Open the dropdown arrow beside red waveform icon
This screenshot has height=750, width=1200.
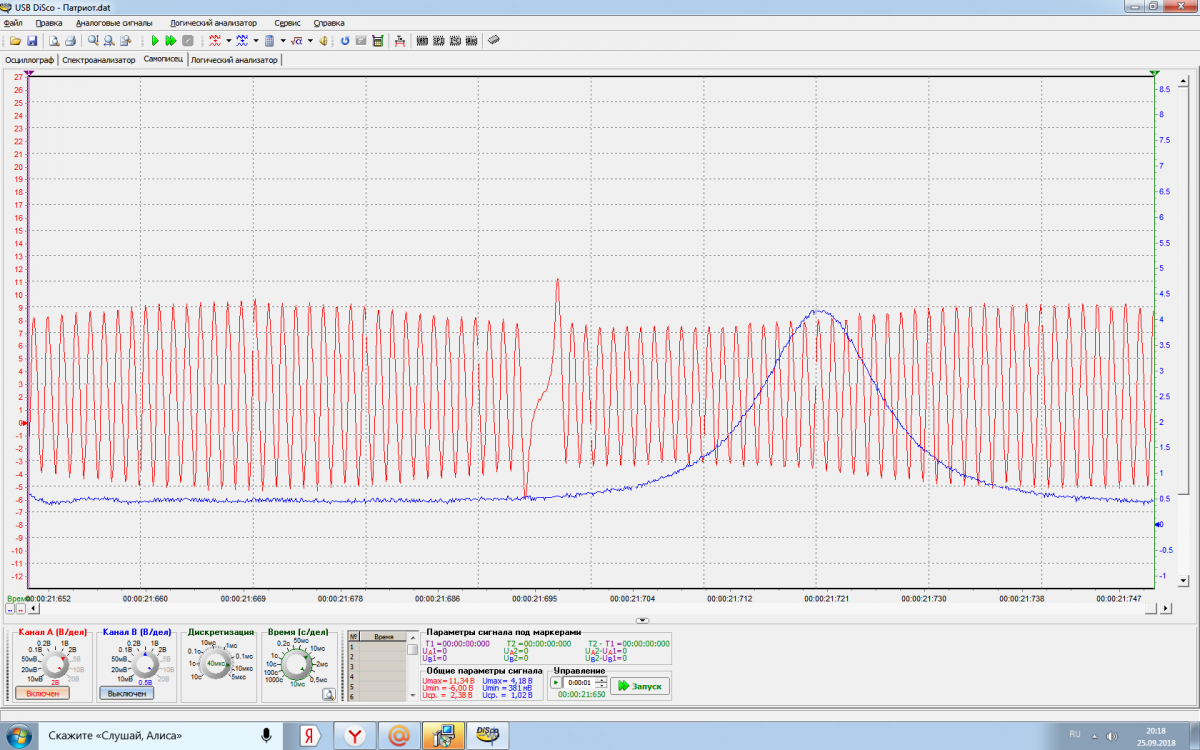pyautogui.click(x=229, y=41)
